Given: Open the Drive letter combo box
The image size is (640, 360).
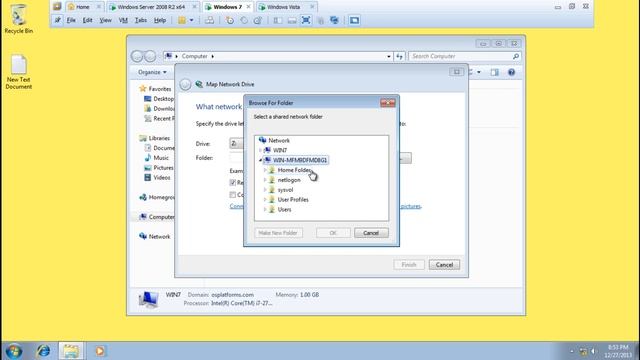Looking at the screenshot, I should (x=236, y=143).
